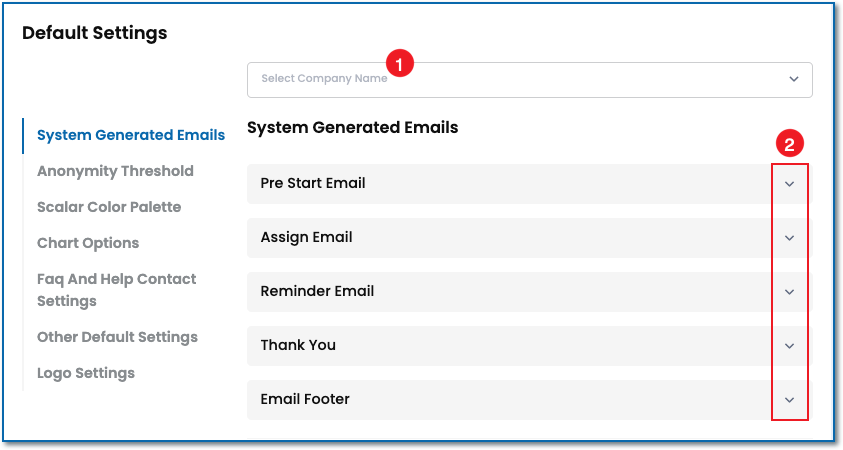Select Faq And Help Contact Settings
The image size is (843, 450).
click(x=116, y=290)
